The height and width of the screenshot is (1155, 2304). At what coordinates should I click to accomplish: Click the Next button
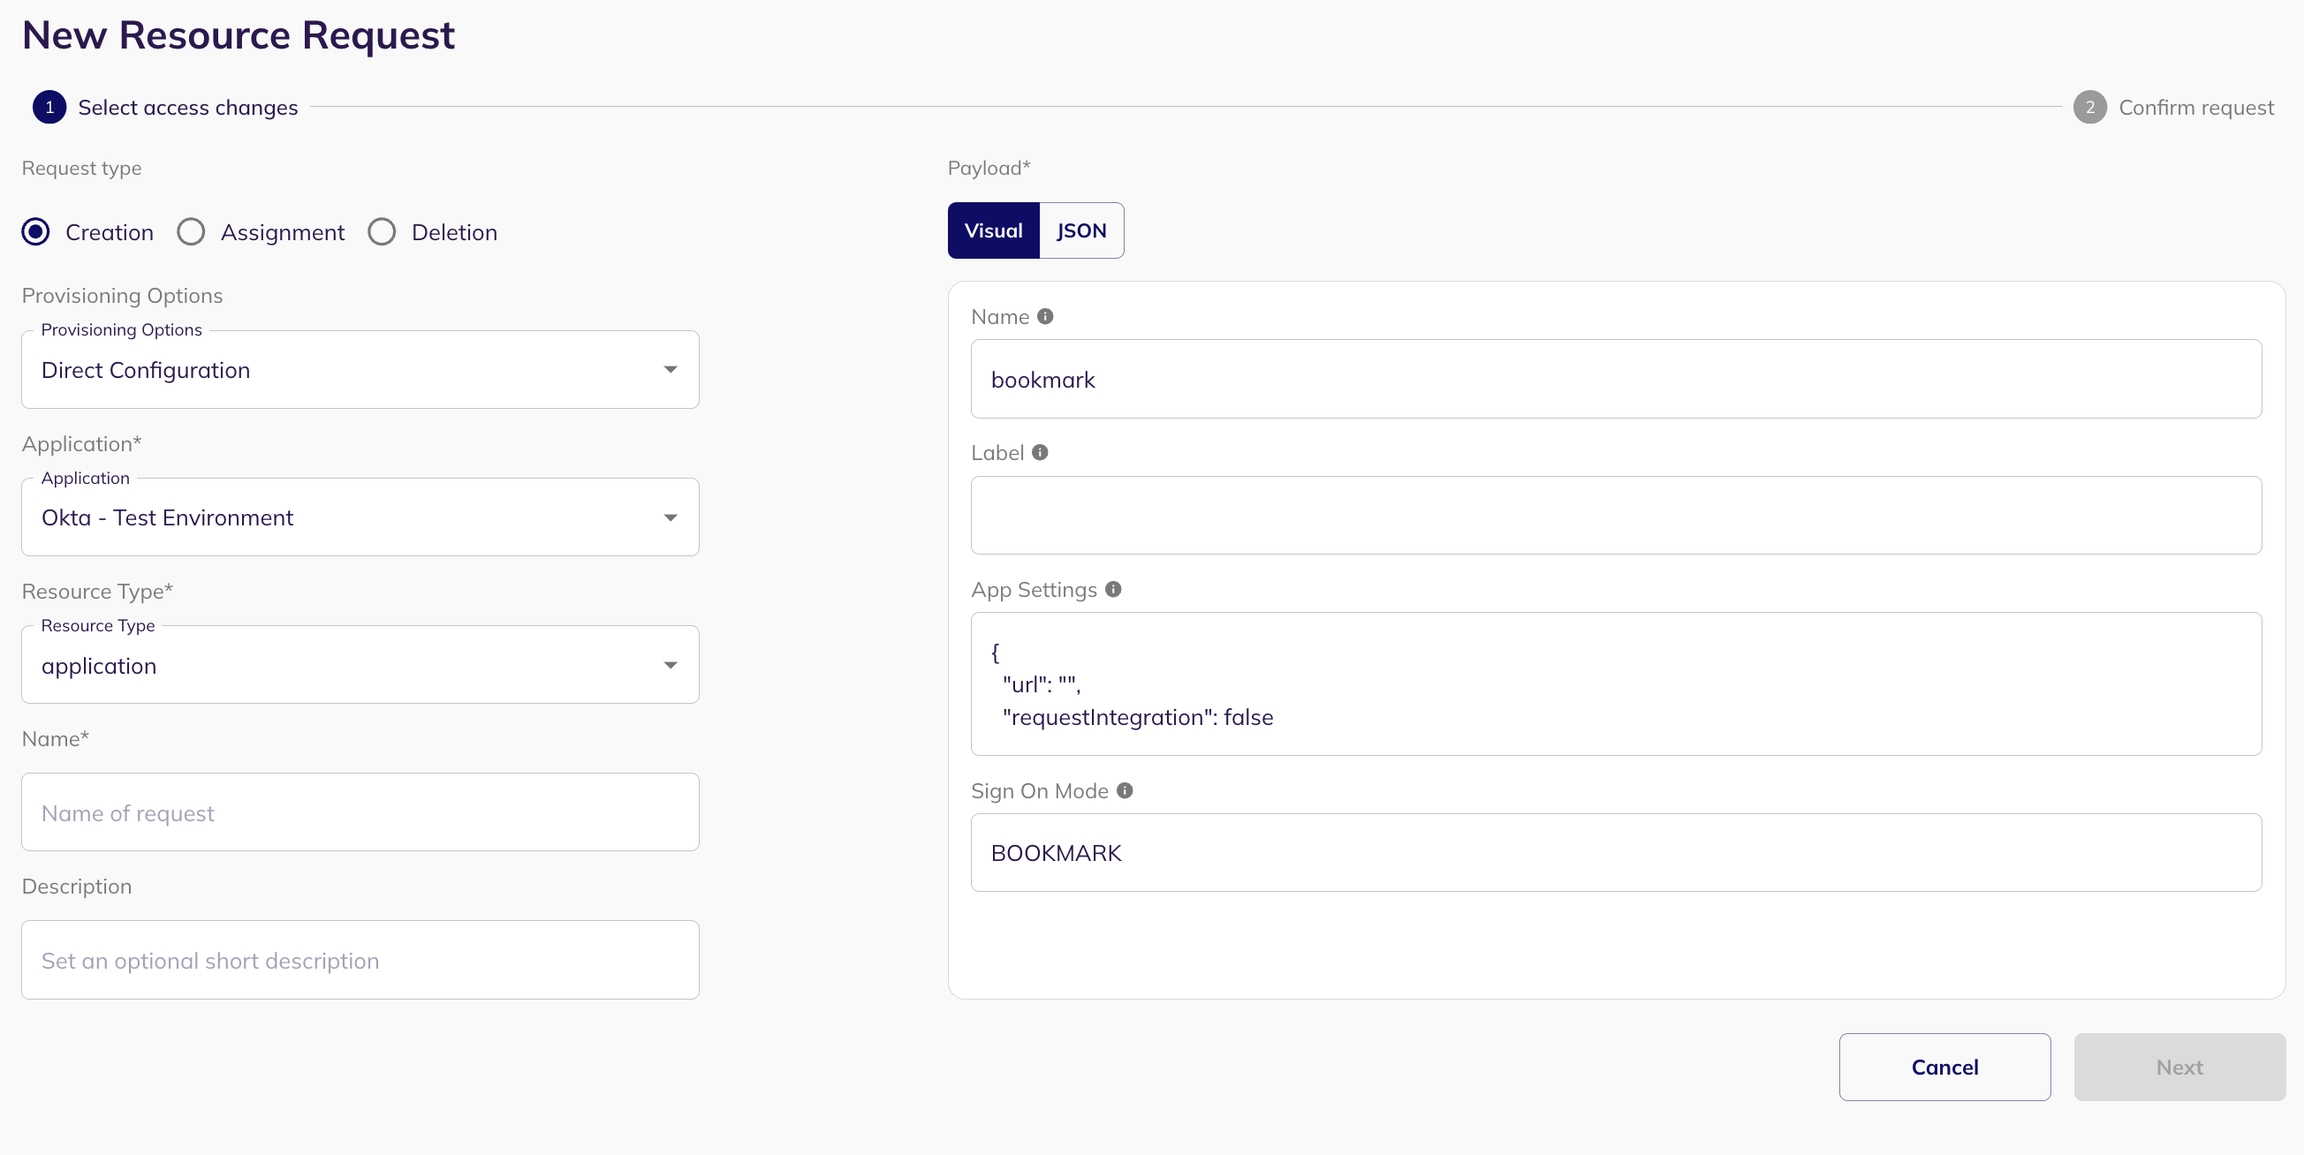(x=2179, y=1067)
